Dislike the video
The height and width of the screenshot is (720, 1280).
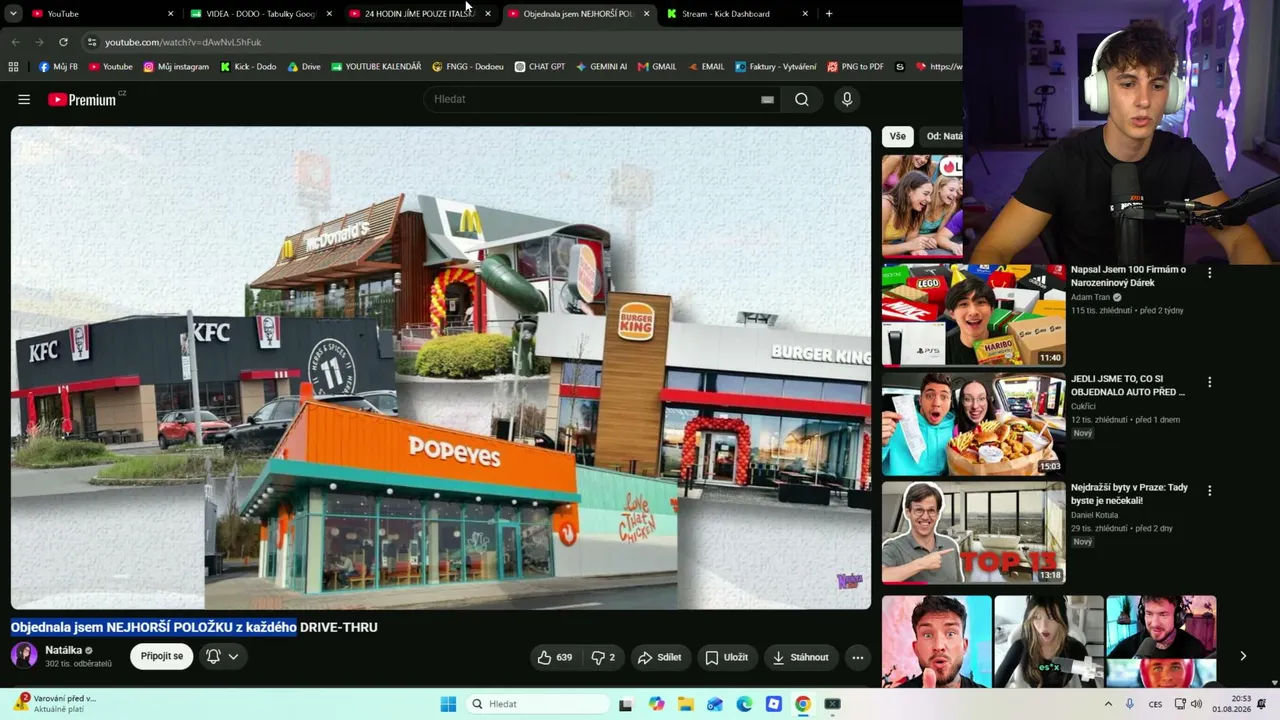(x=603, y=657)
